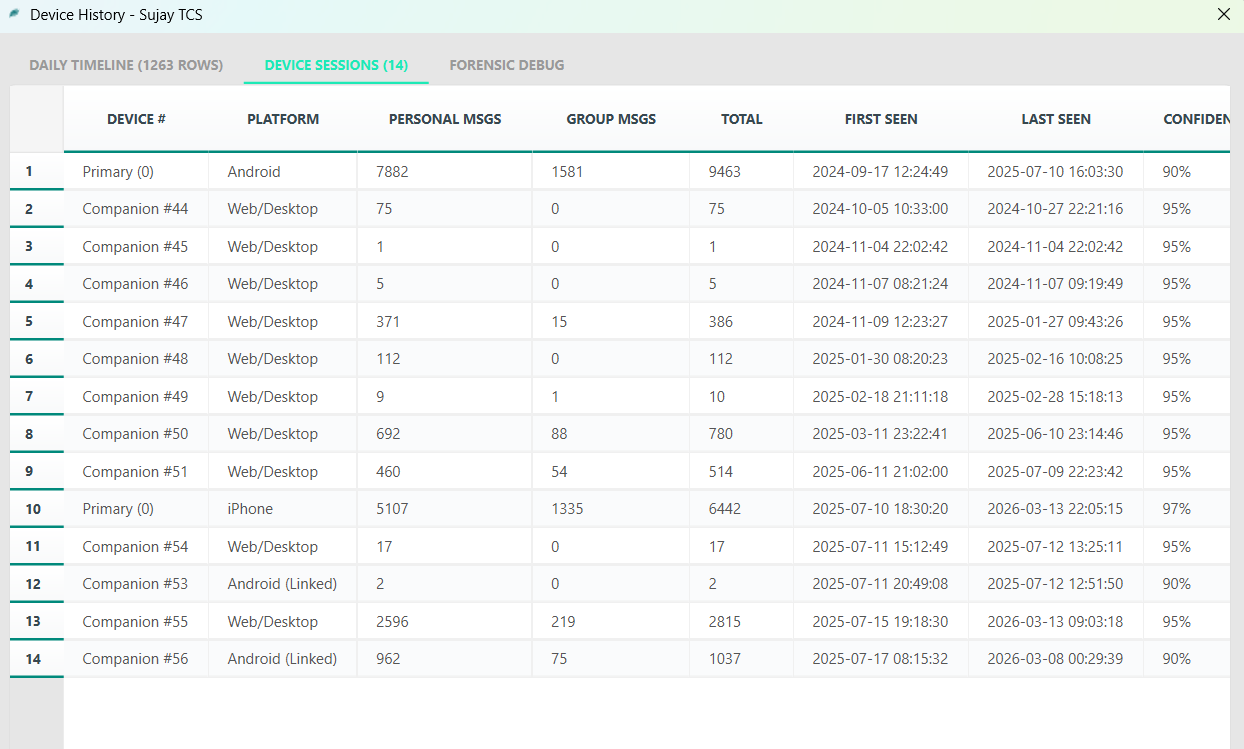
Task: Select row header number 10
Action: coord(37,509)
